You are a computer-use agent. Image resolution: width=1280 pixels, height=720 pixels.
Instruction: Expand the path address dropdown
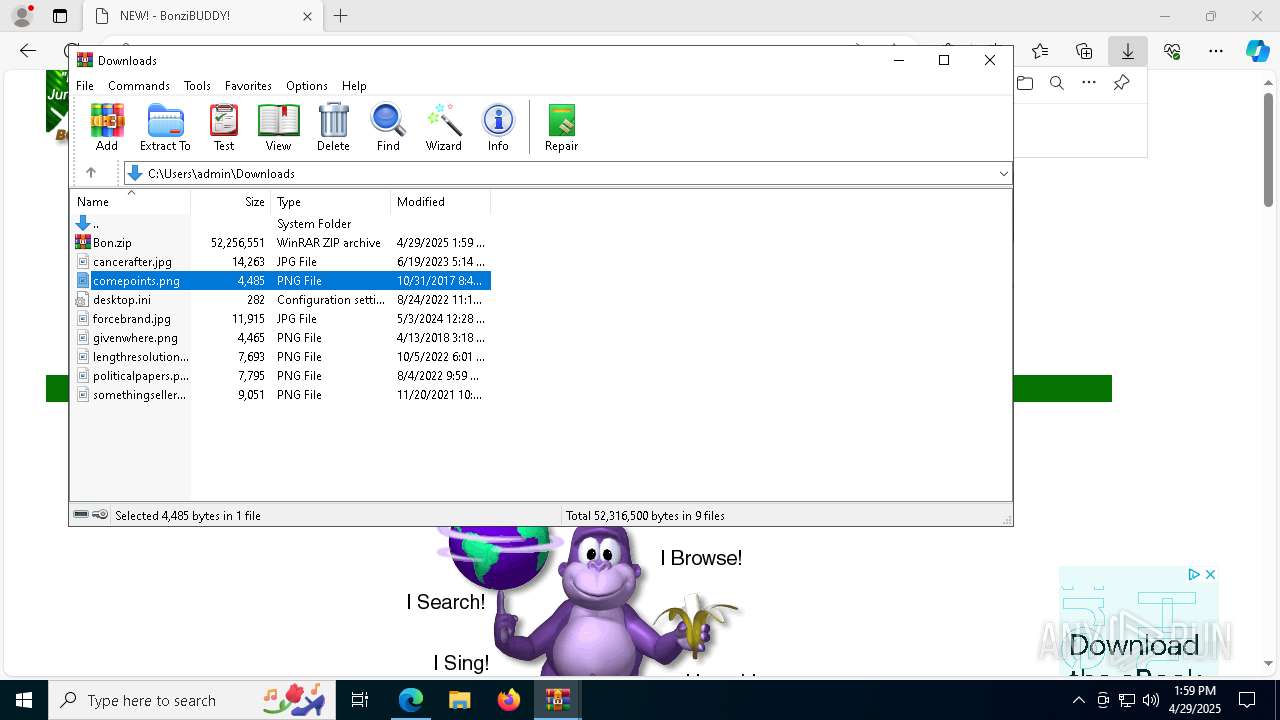[1003, 174]
